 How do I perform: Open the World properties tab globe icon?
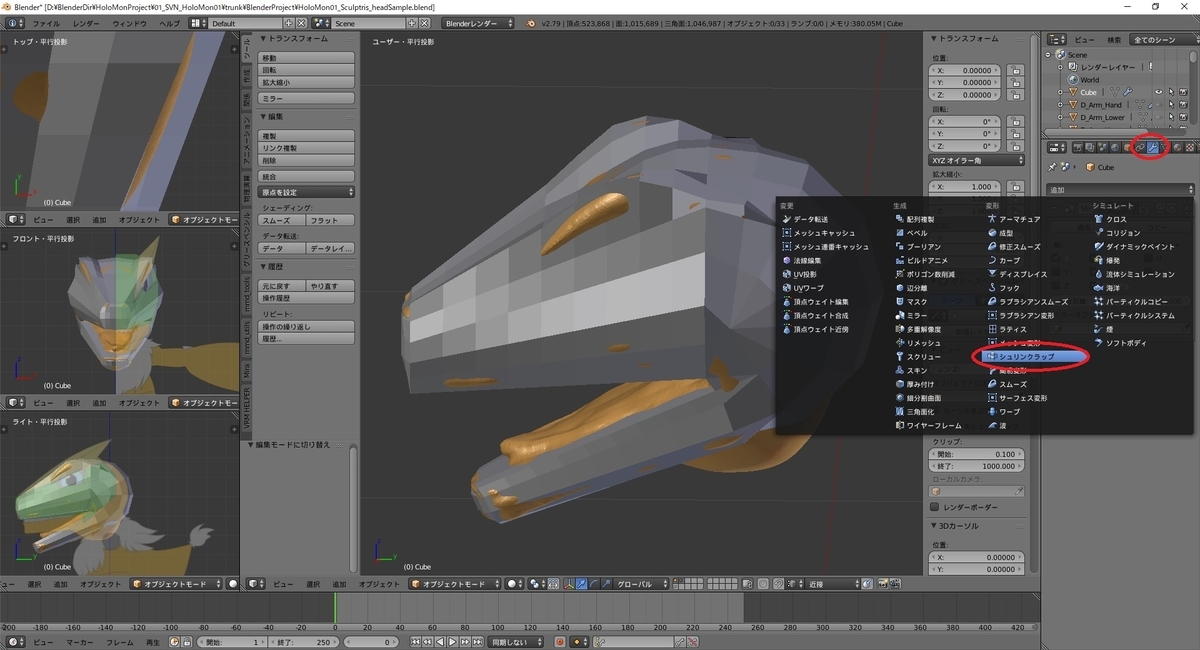pyautogui.click(x=1115, y=147)
